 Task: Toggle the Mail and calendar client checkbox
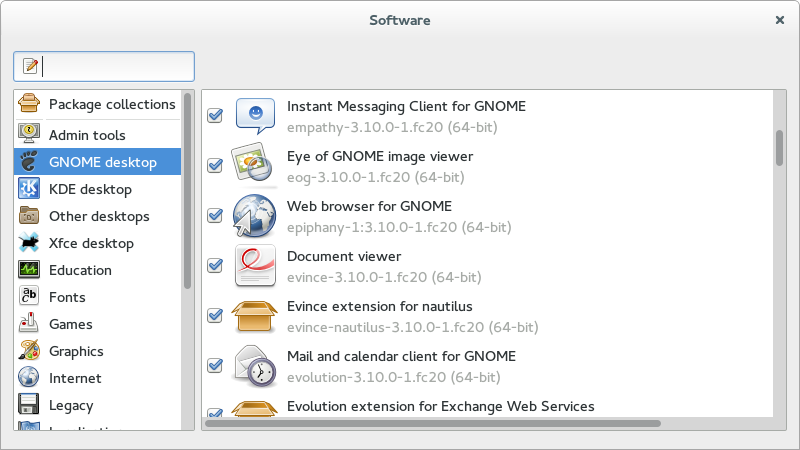click(x=214, y=365)
